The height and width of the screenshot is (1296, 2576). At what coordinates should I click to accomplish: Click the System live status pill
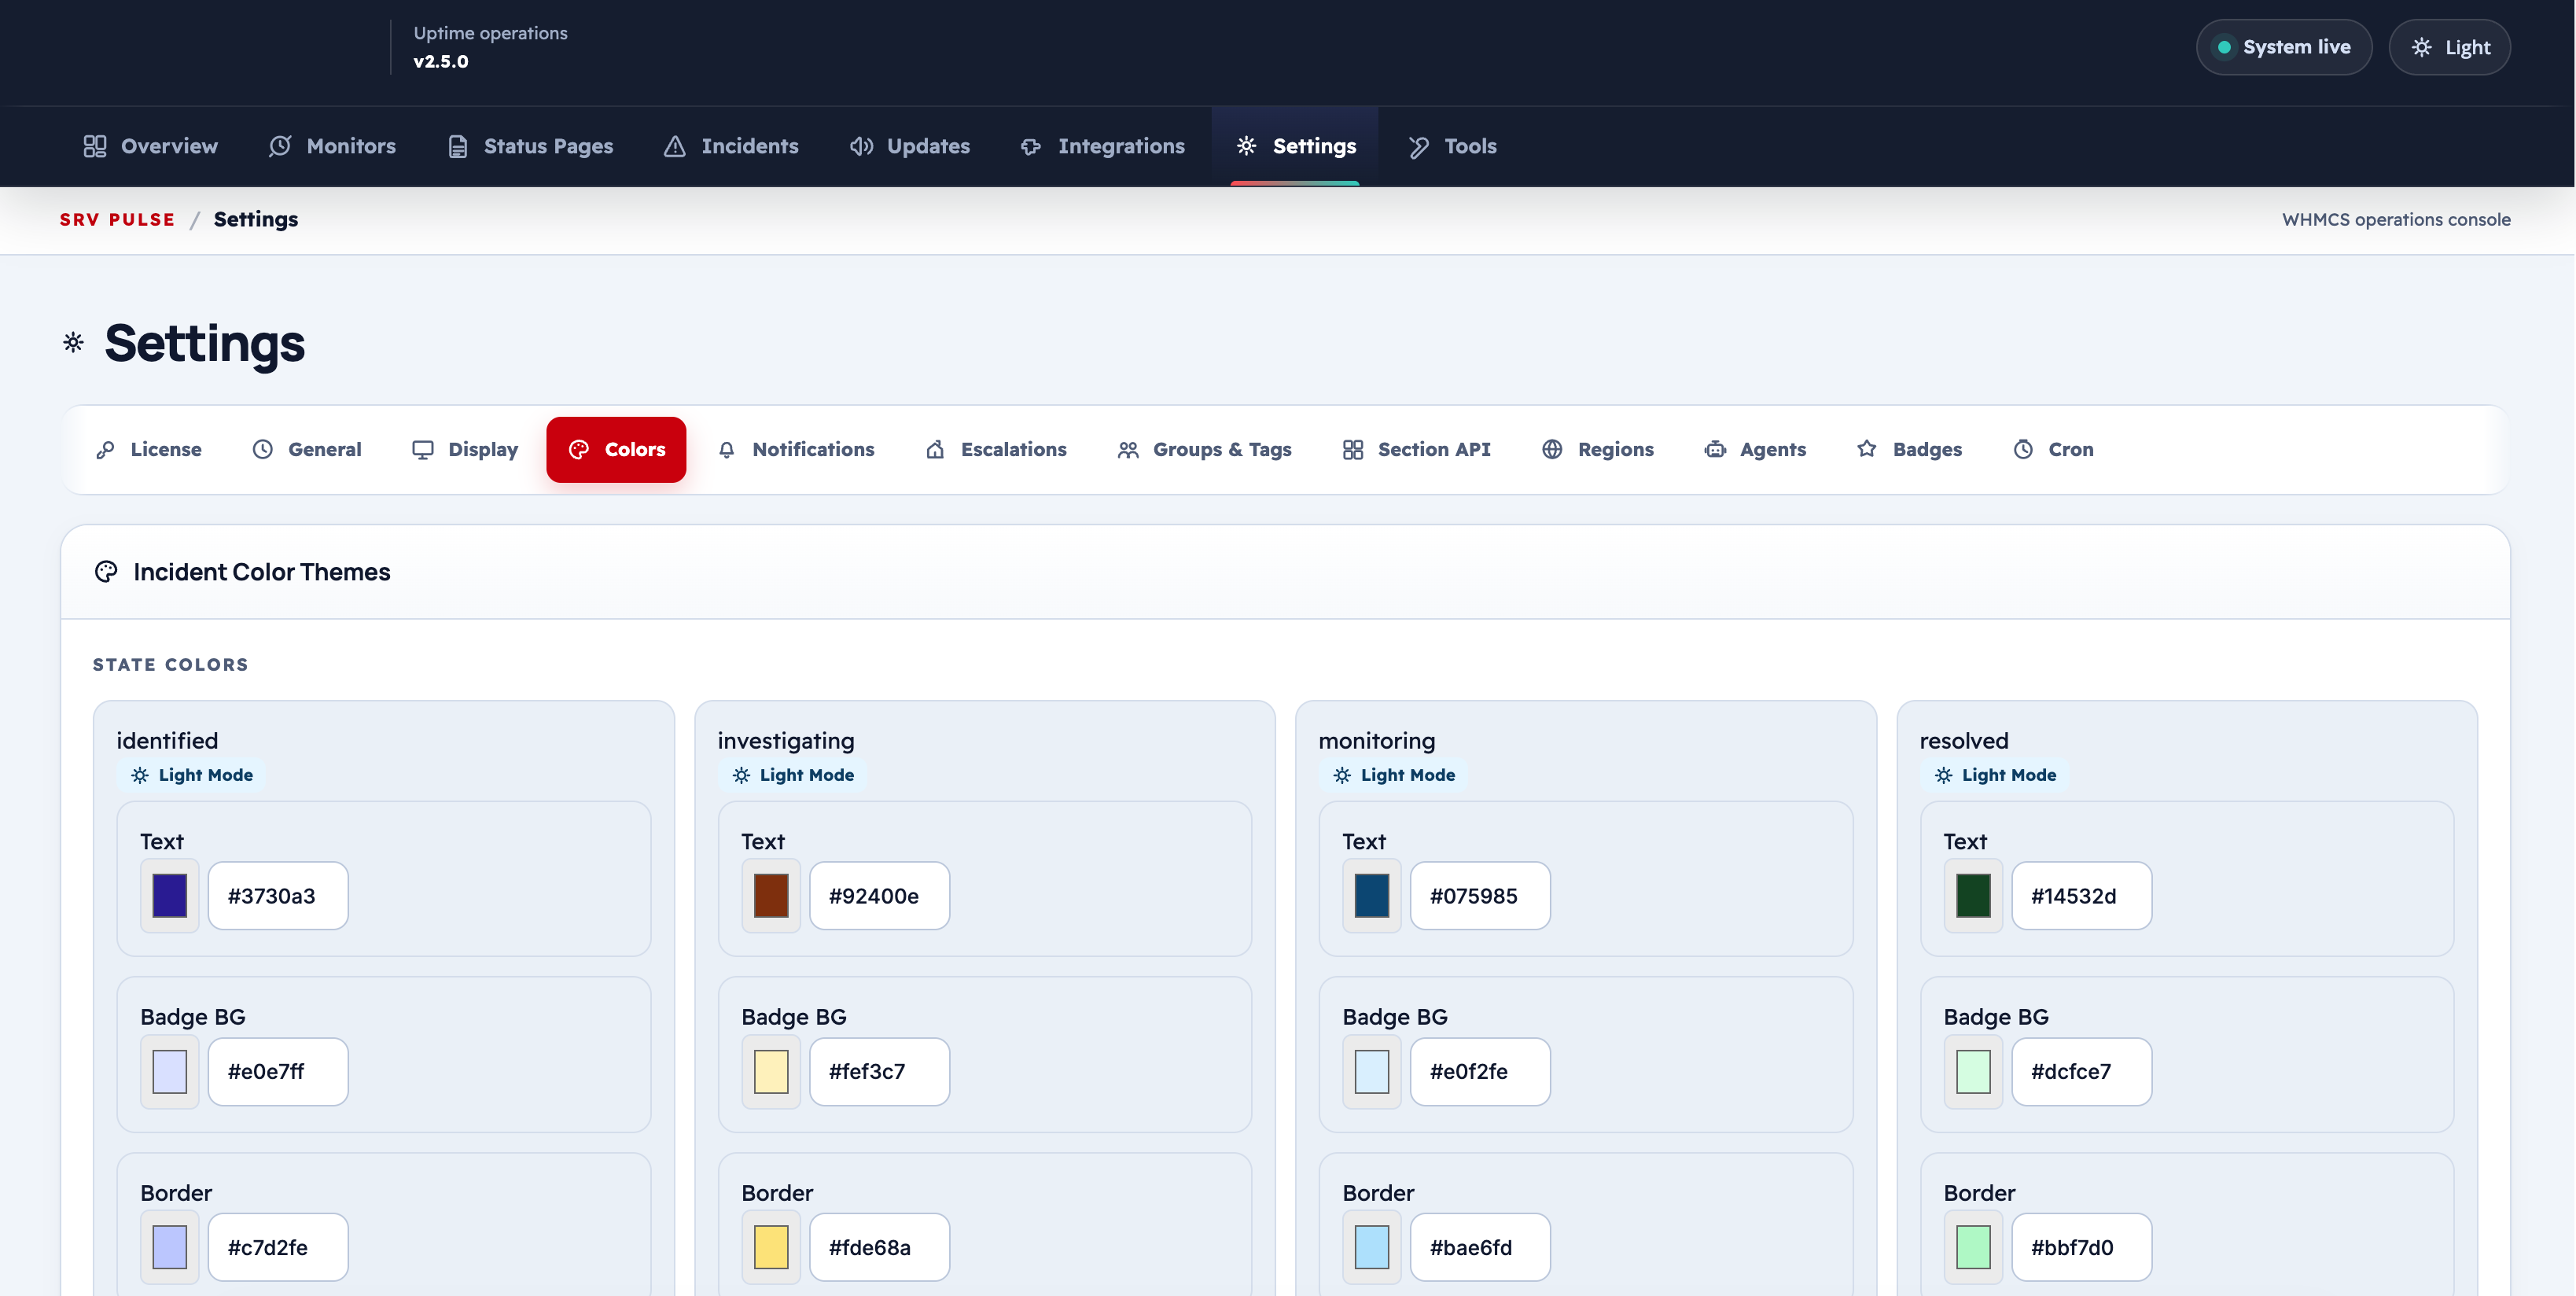[2283, 47]
